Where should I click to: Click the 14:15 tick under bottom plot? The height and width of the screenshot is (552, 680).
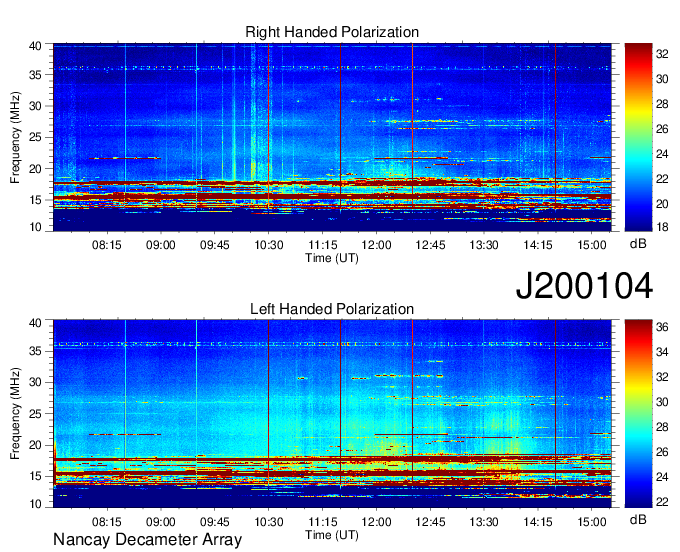pos(538,522)
